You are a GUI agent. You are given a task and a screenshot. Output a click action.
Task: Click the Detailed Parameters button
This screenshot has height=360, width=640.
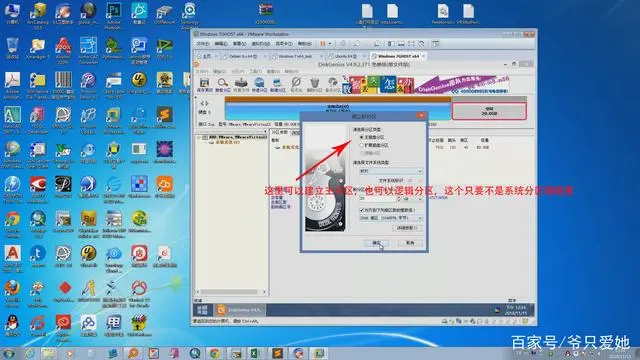(x=407, y=228)
